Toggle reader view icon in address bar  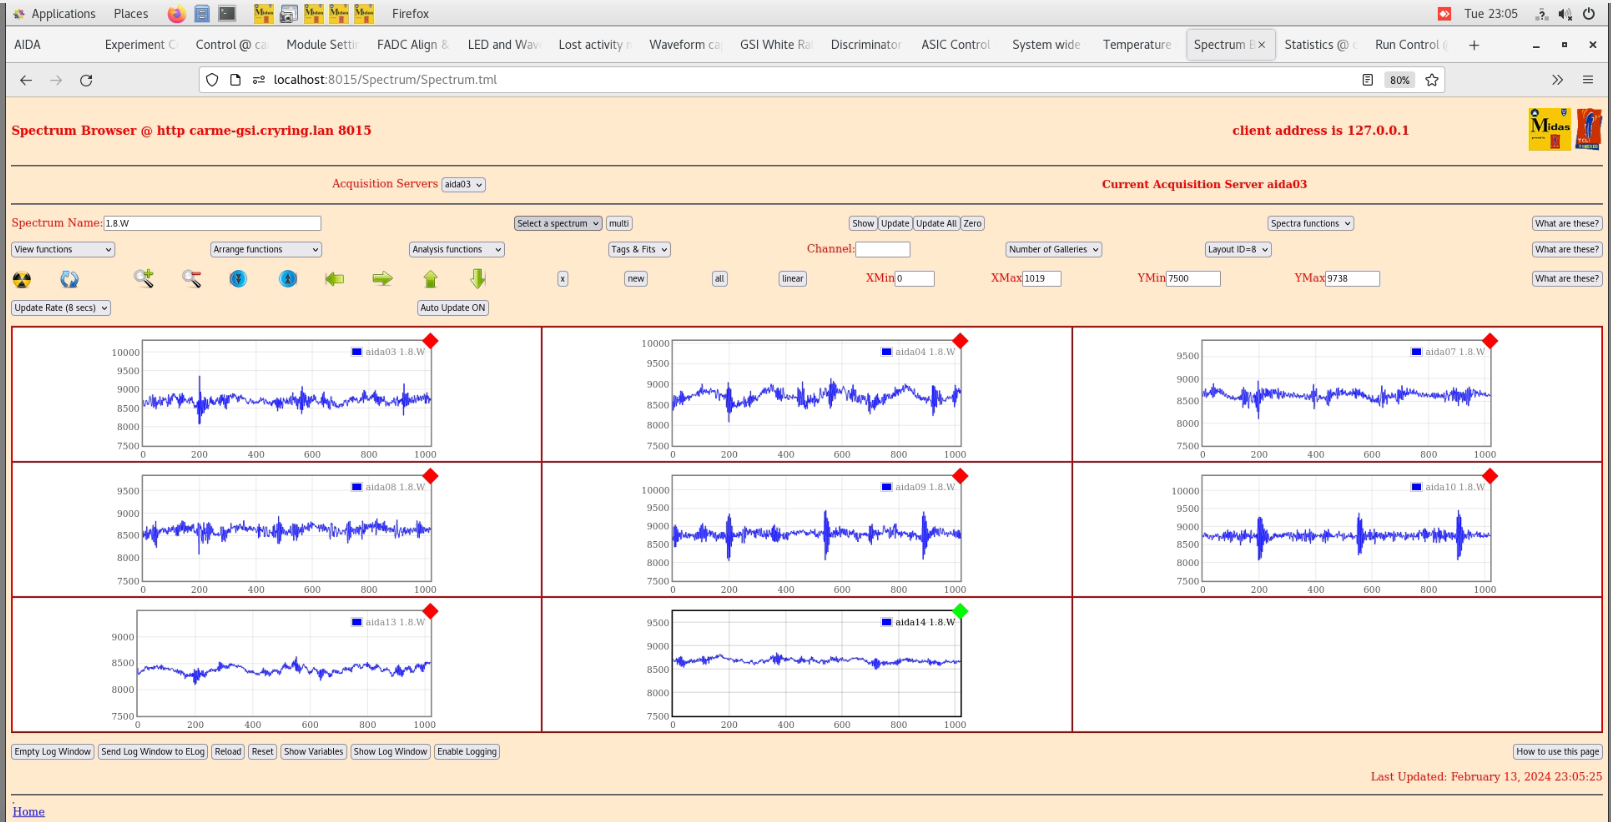point(1367,80)
